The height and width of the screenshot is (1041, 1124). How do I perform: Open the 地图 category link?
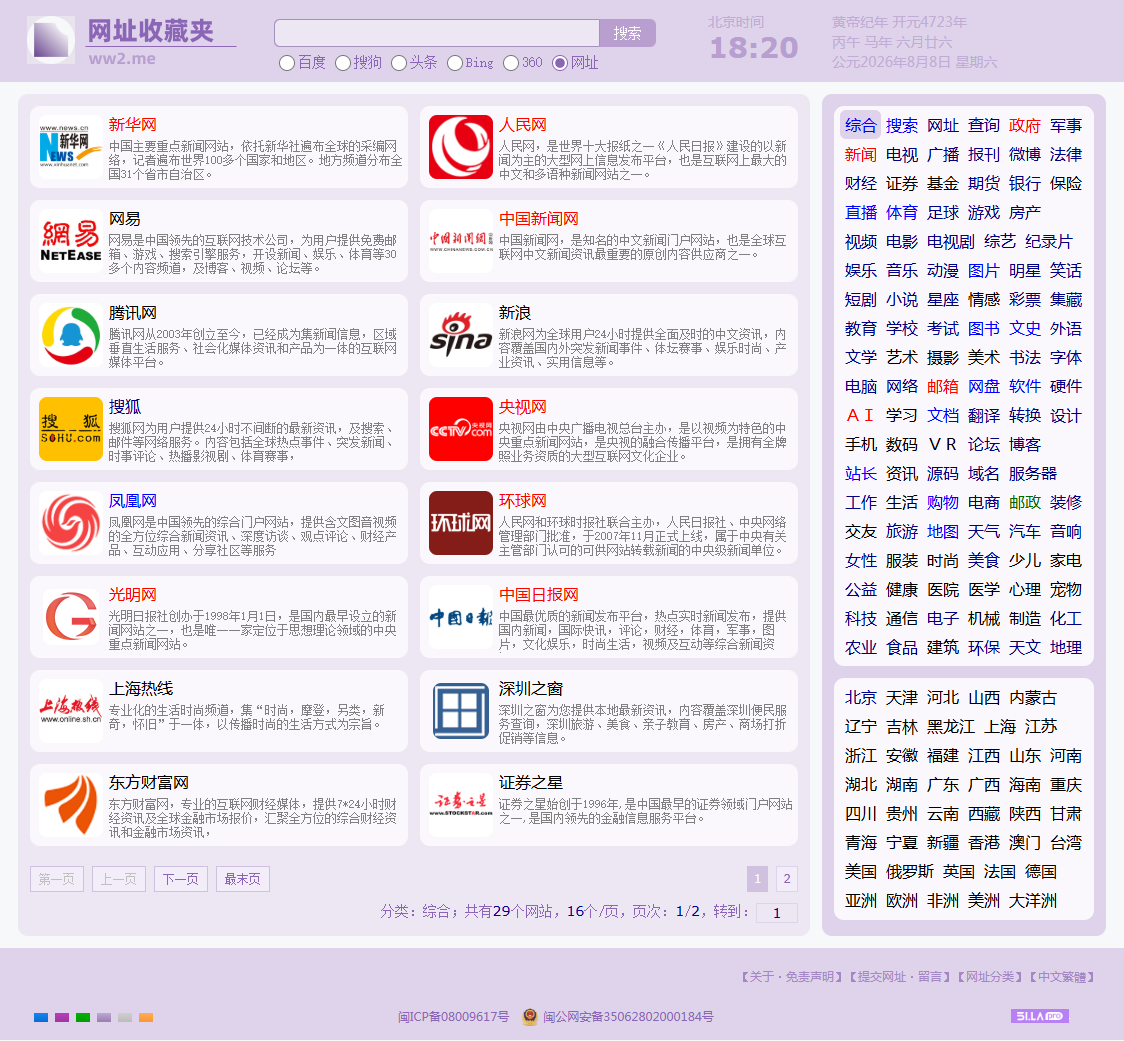[x=943, y=532]
